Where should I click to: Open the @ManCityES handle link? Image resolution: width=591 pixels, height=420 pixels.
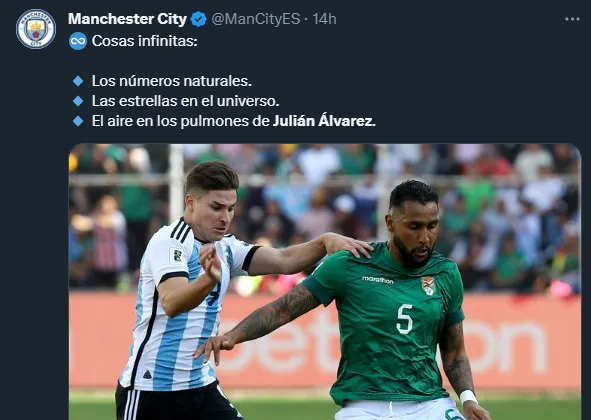(256, 19)
